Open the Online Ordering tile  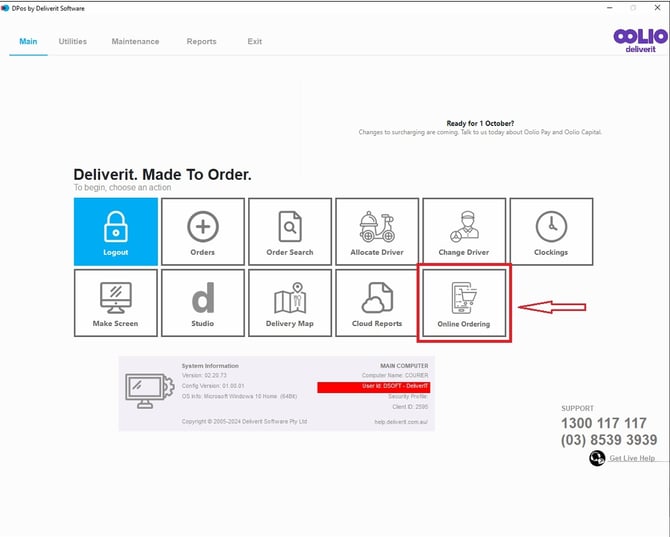pos(464,303)
